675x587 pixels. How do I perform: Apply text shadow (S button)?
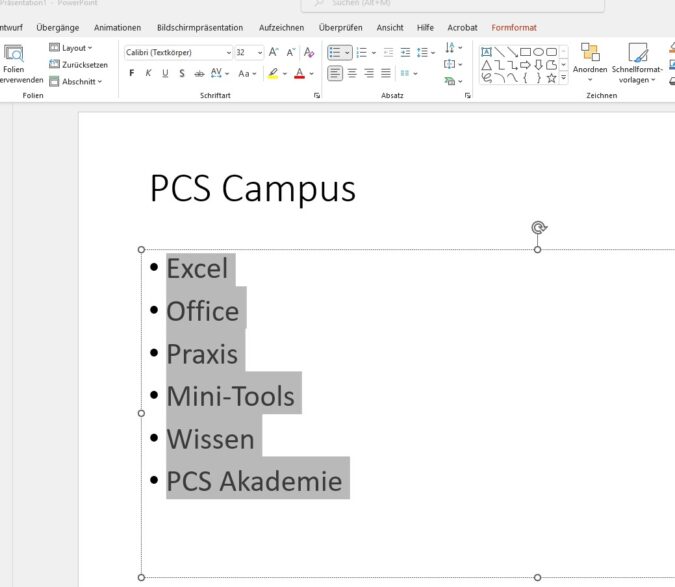pyautogui.click(x=182, y=74)
